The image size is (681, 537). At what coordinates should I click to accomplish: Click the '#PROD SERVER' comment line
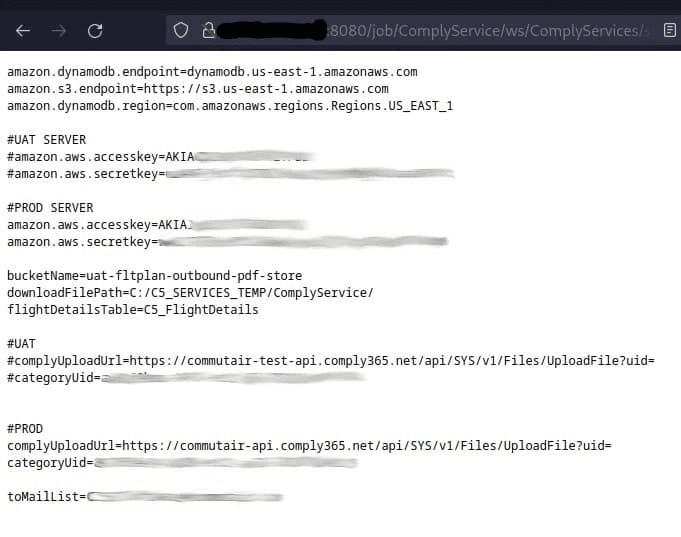point(50,208)
